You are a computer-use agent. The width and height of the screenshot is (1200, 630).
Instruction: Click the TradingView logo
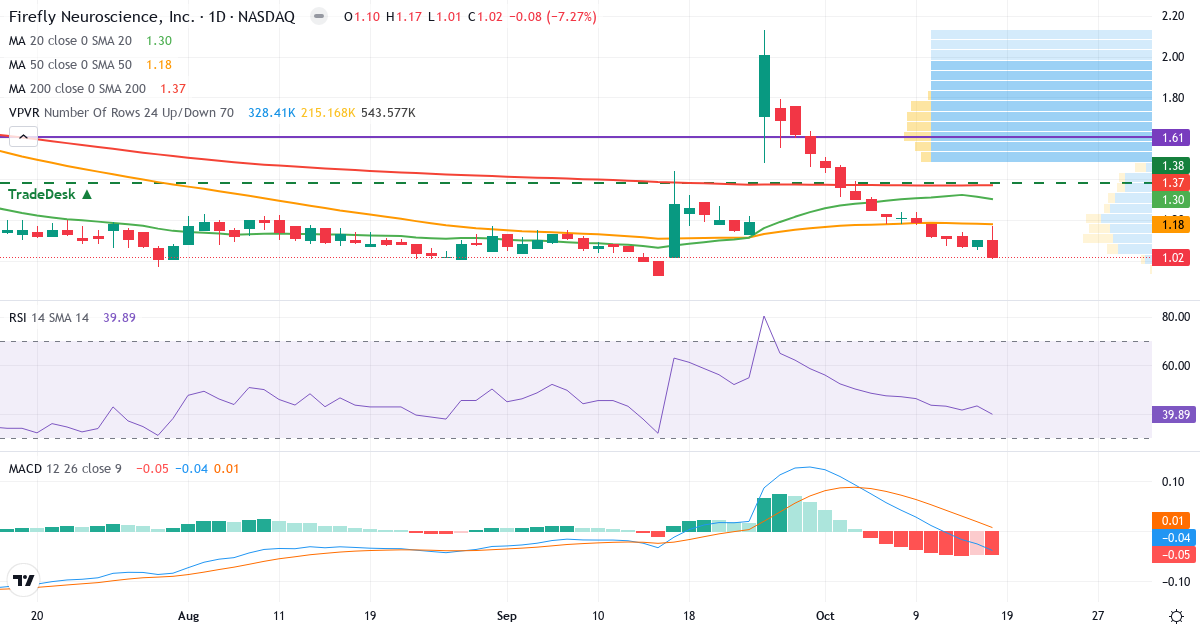pos(24,579)
